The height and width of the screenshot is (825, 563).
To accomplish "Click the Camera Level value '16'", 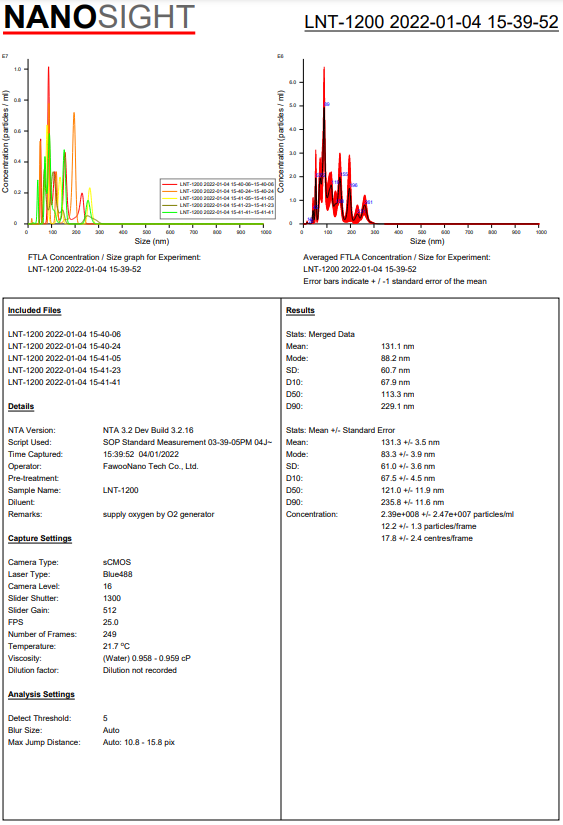I will pyautogui.click(x=107, y=586).
